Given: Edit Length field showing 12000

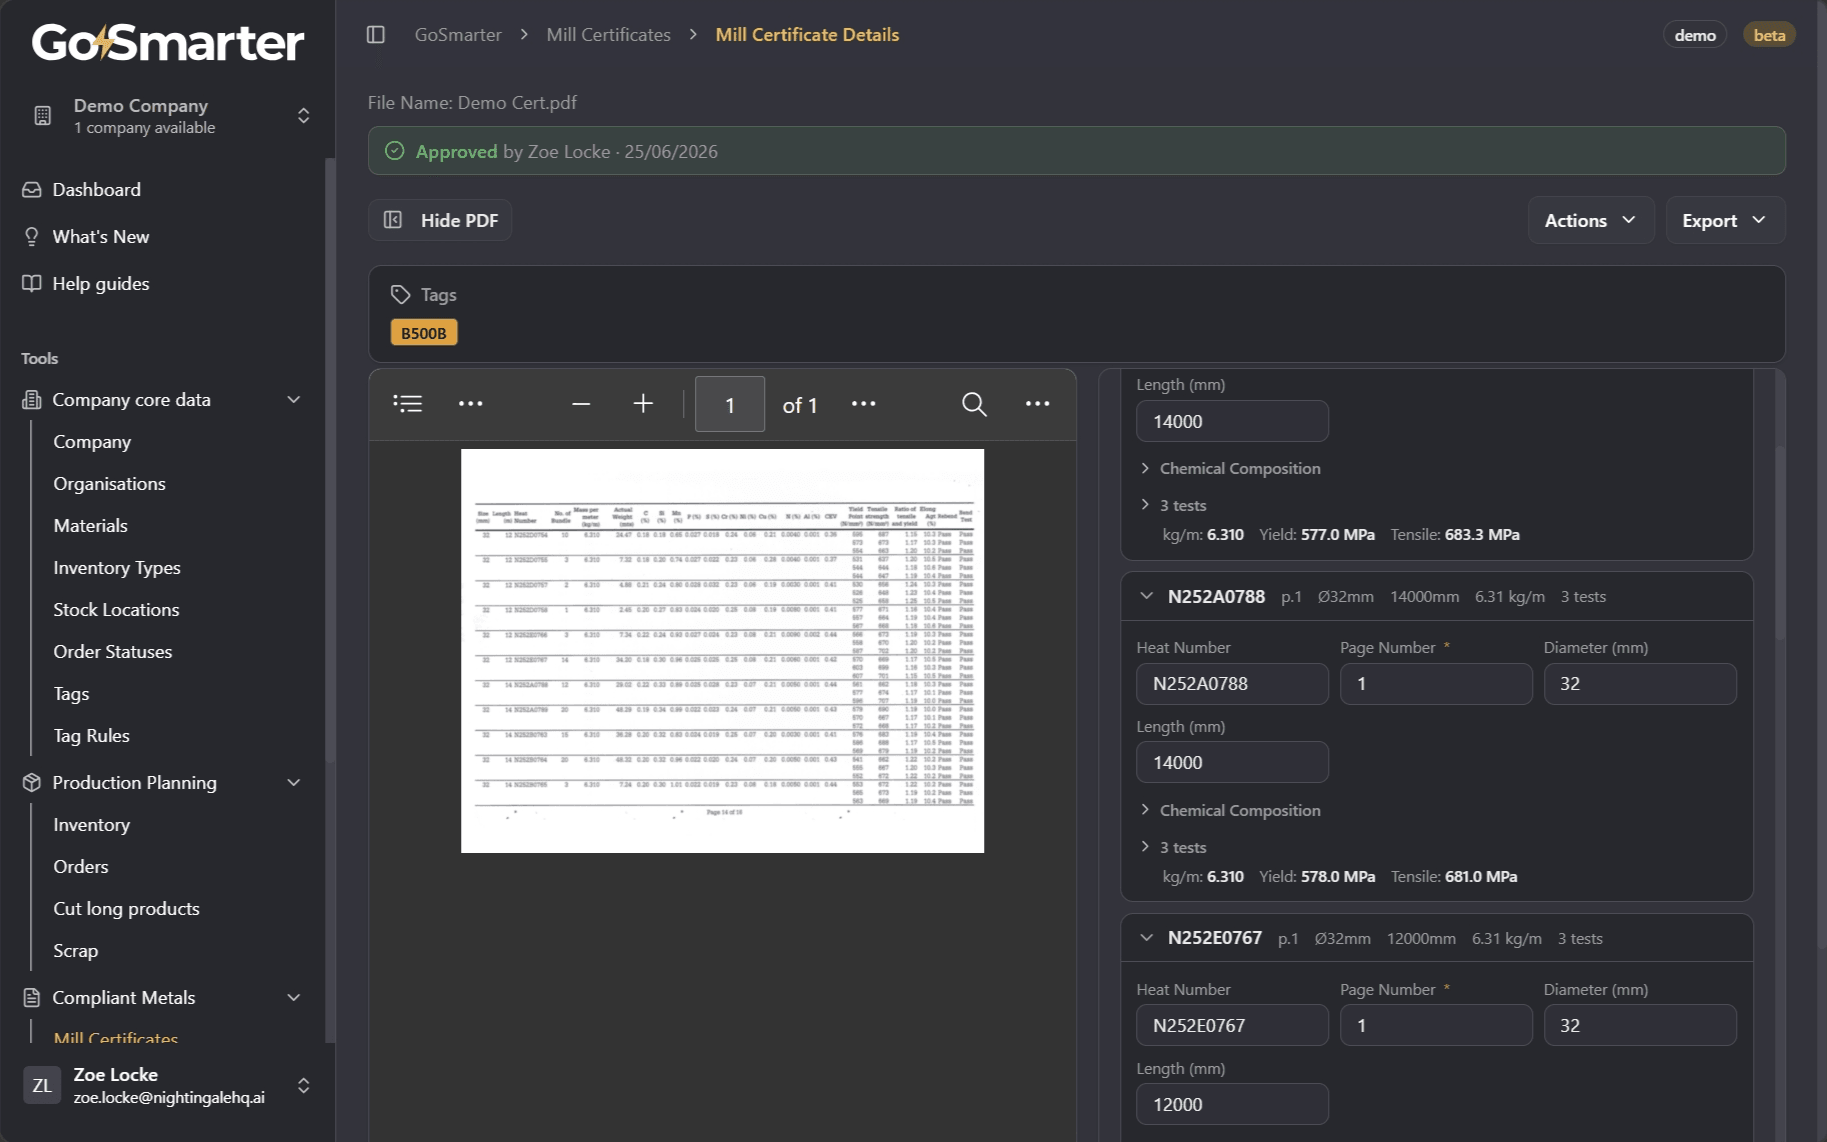Looking at the screenshot, I should (1232, 1105).
